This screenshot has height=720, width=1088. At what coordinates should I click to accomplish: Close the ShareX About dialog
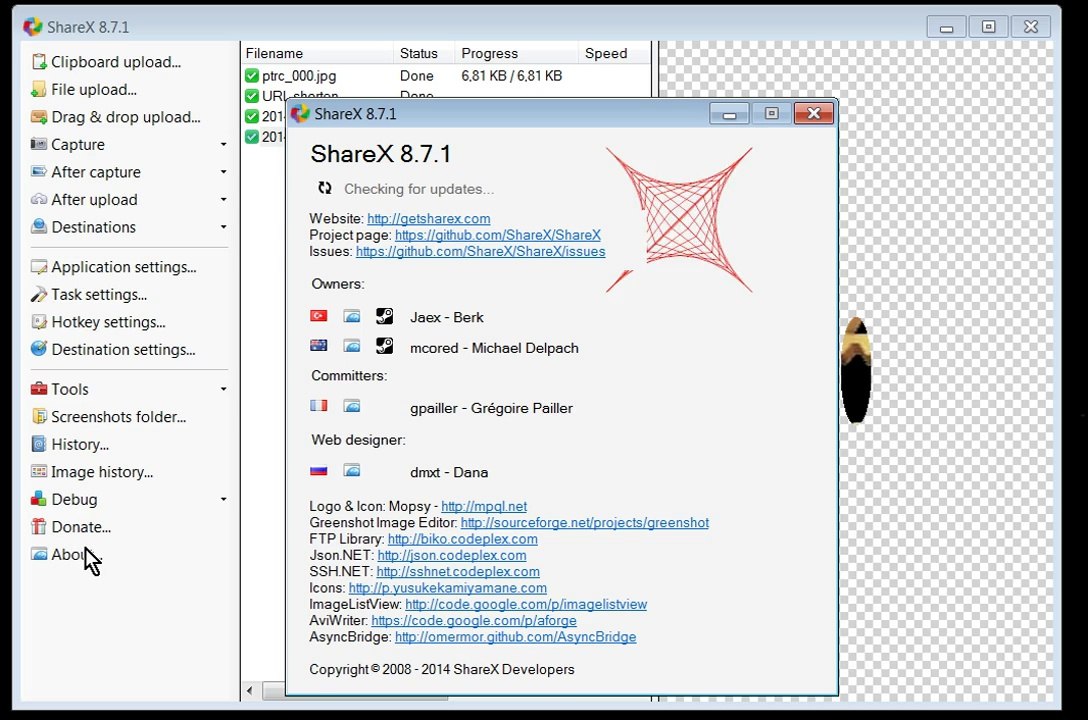pyautogui.click(x=813, y=114)
